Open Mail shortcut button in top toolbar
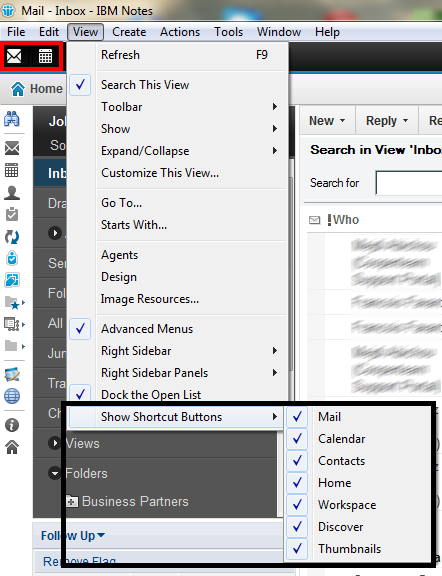 (14, 56)
